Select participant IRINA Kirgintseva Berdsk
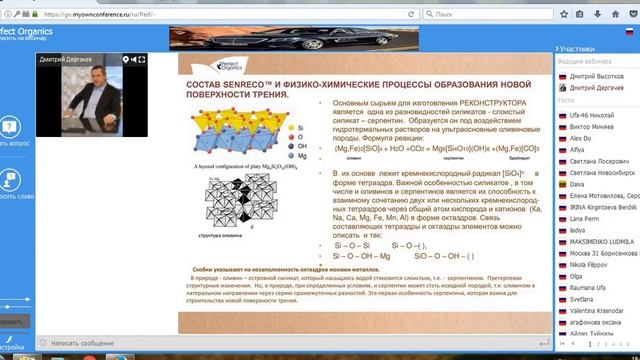The height and width of the screenshot is (360, 640). pyautogui.click(x=603, y=207)
